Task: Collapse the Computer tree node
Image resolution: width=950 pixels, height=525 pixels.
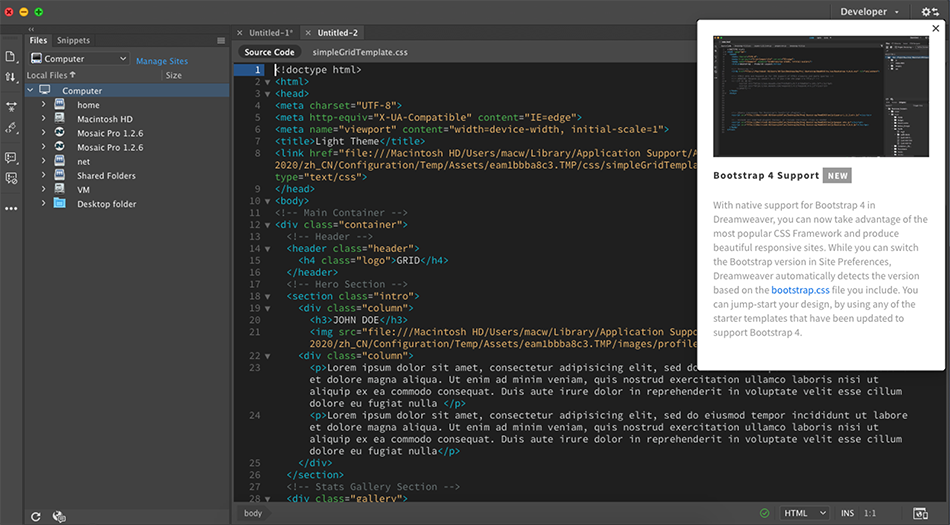Action: click(x=30, y=90)
